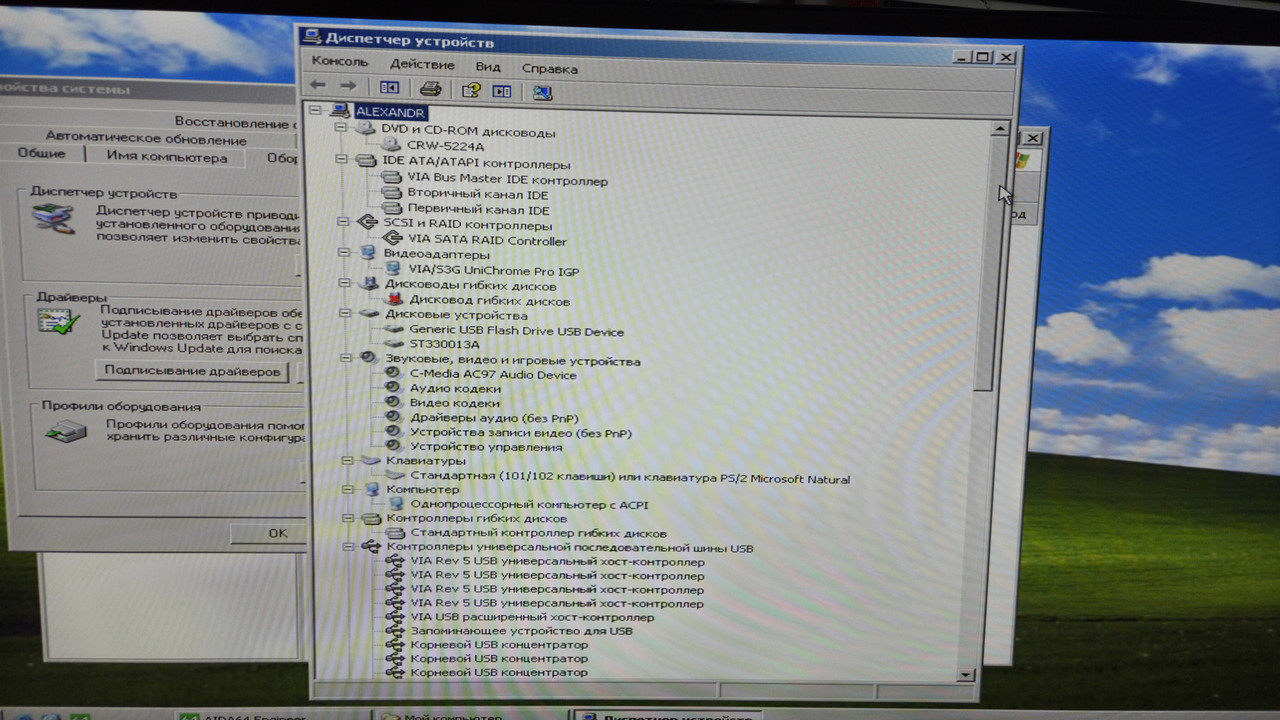Switch to Автоматическое обновление tab
1280x720 pixels.
(x=146, y=138)
